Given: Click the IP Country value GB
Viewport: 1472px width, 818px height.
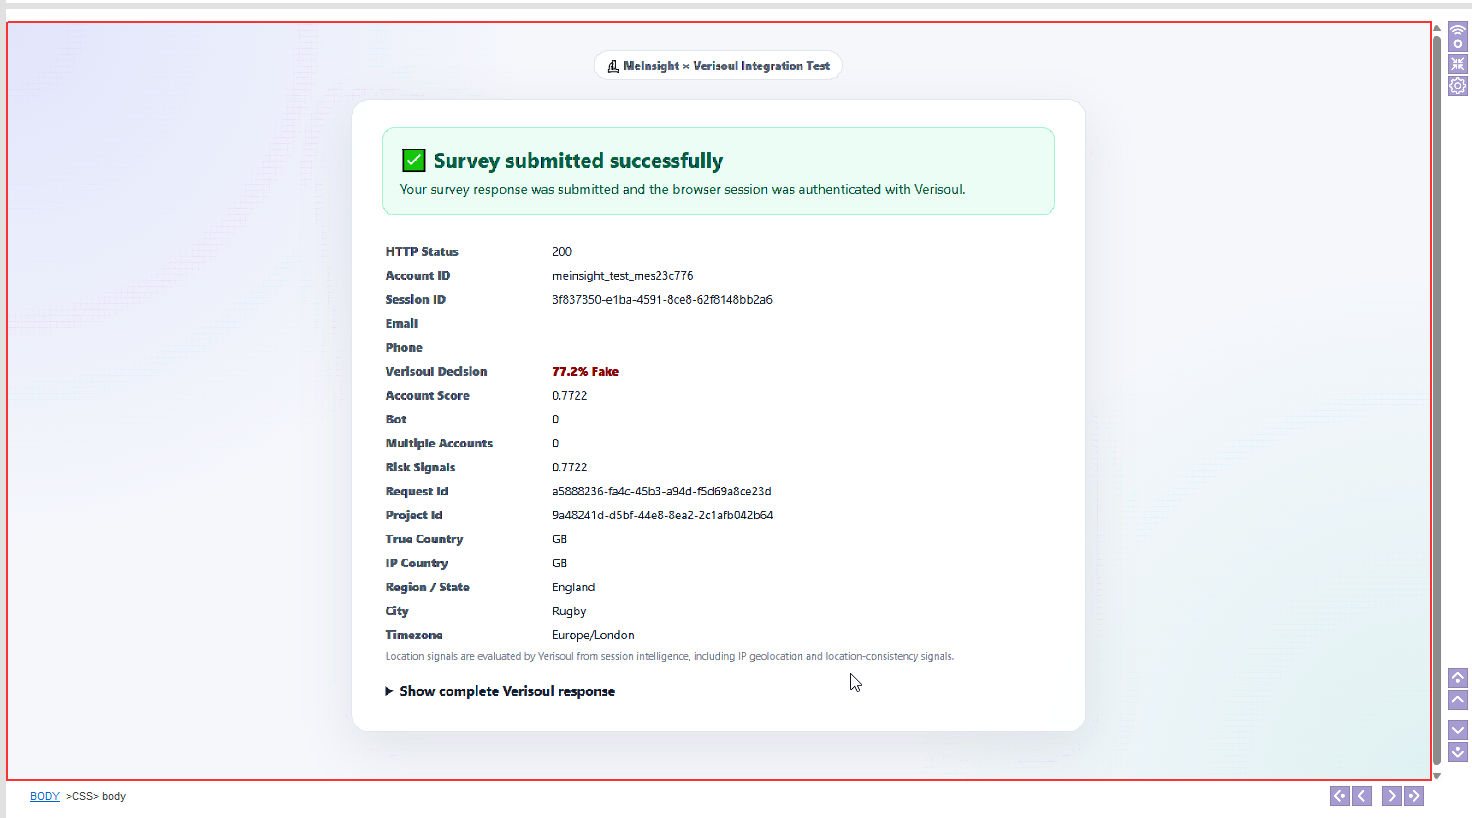Looking at the screenshot, I should click(x=559, y=564).
